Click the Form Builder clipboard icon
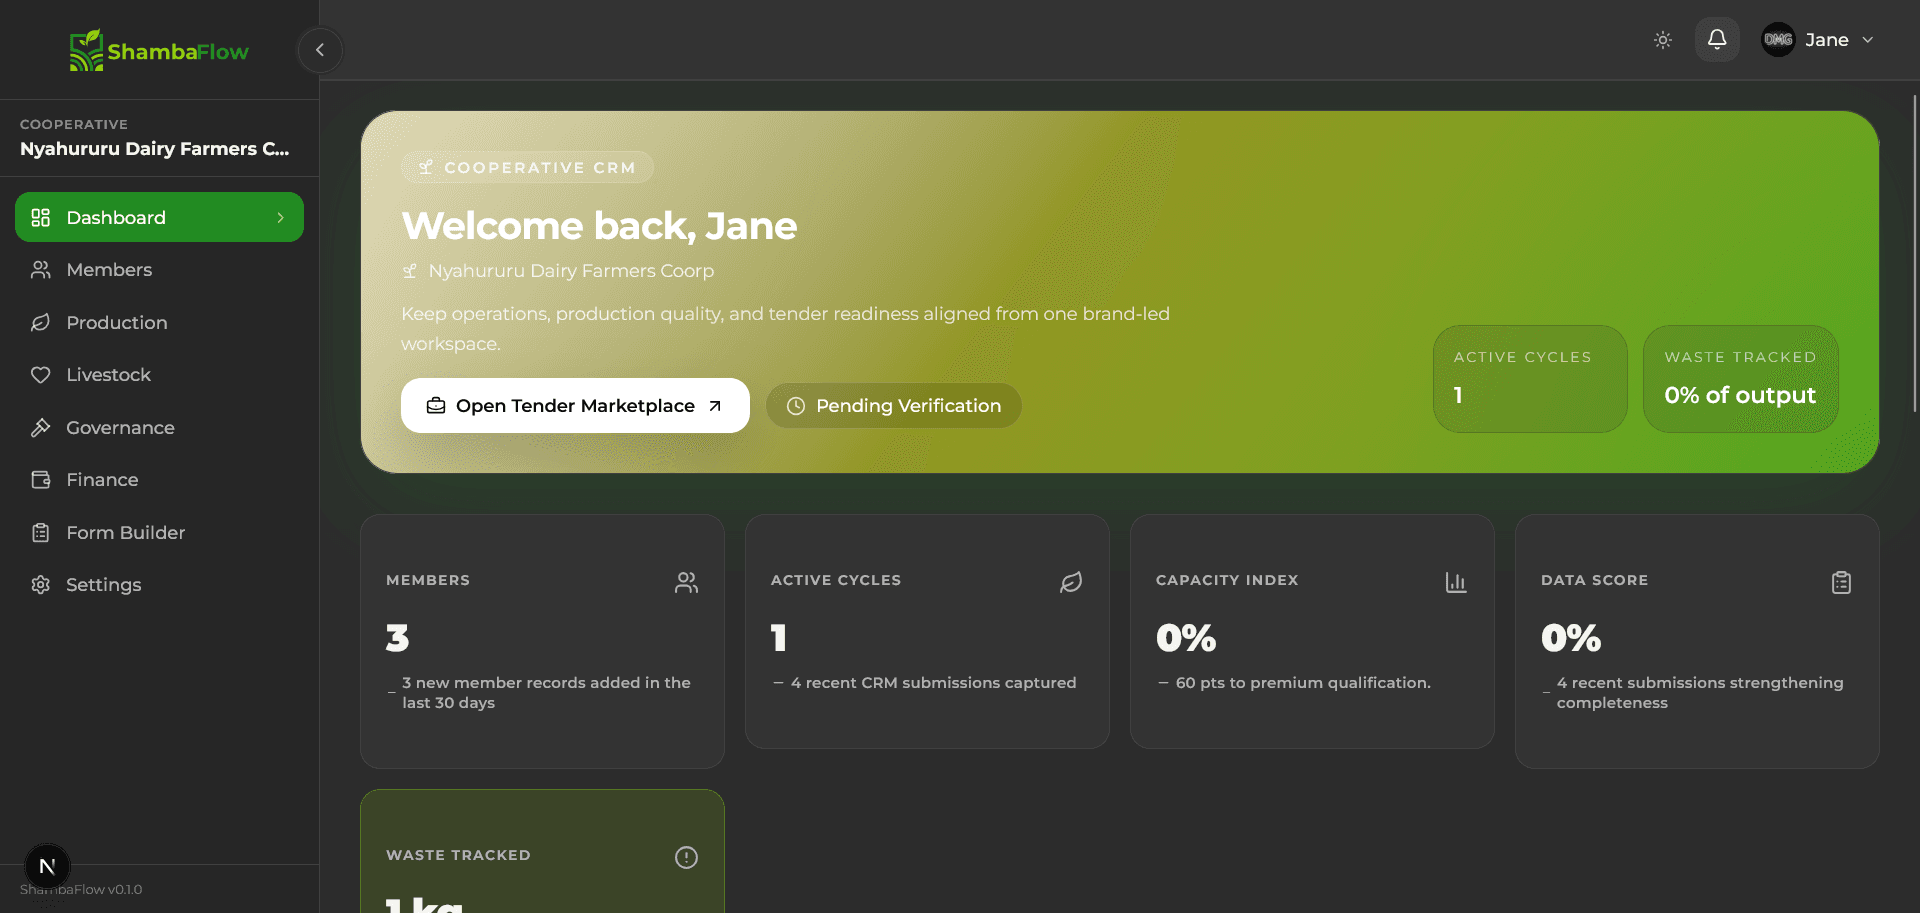This screenshot has height=913, width=1920. (x=40, y=532)
